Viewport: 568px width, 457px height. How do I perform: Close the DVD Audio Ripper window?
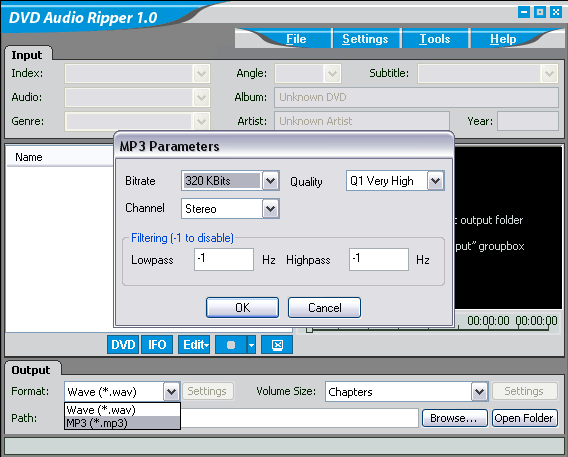pyautogui.click(x=556, y=12)
